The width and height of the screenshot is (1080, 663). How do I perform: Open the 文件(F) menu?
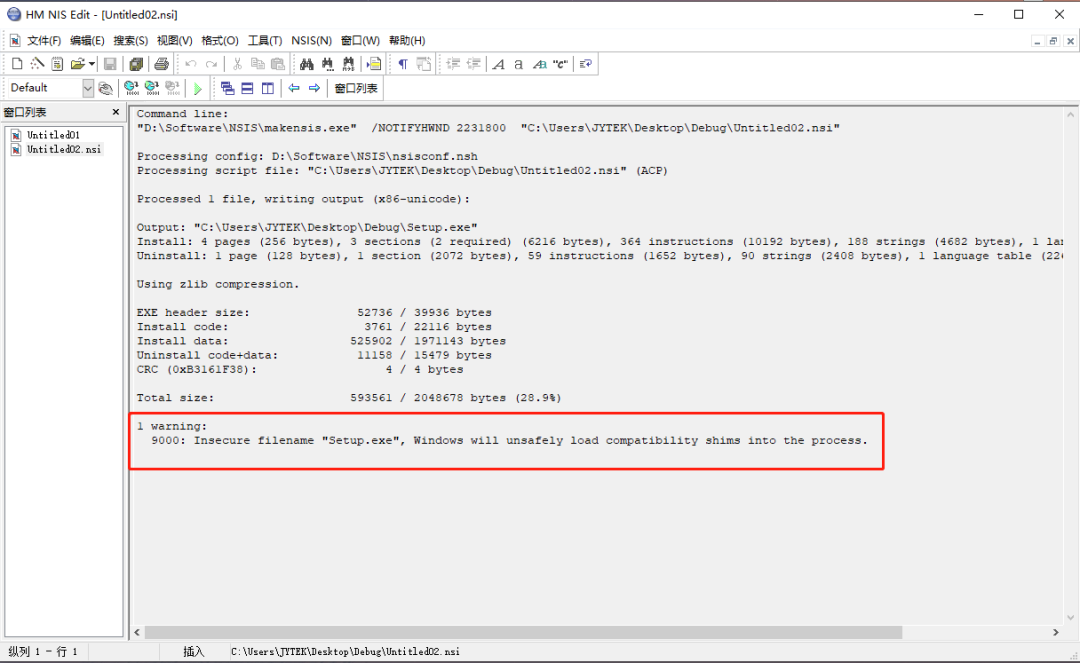coord(44,40)
